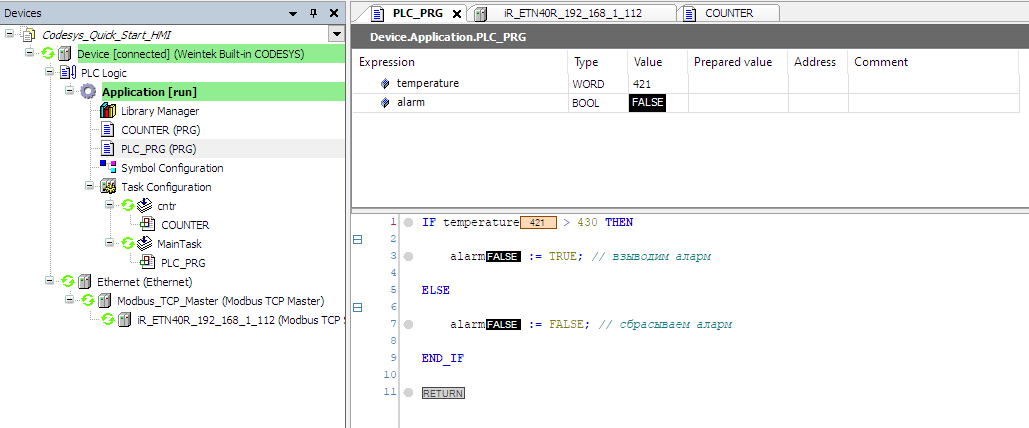Click the Symbol Configuration icon

pos(108,167)
